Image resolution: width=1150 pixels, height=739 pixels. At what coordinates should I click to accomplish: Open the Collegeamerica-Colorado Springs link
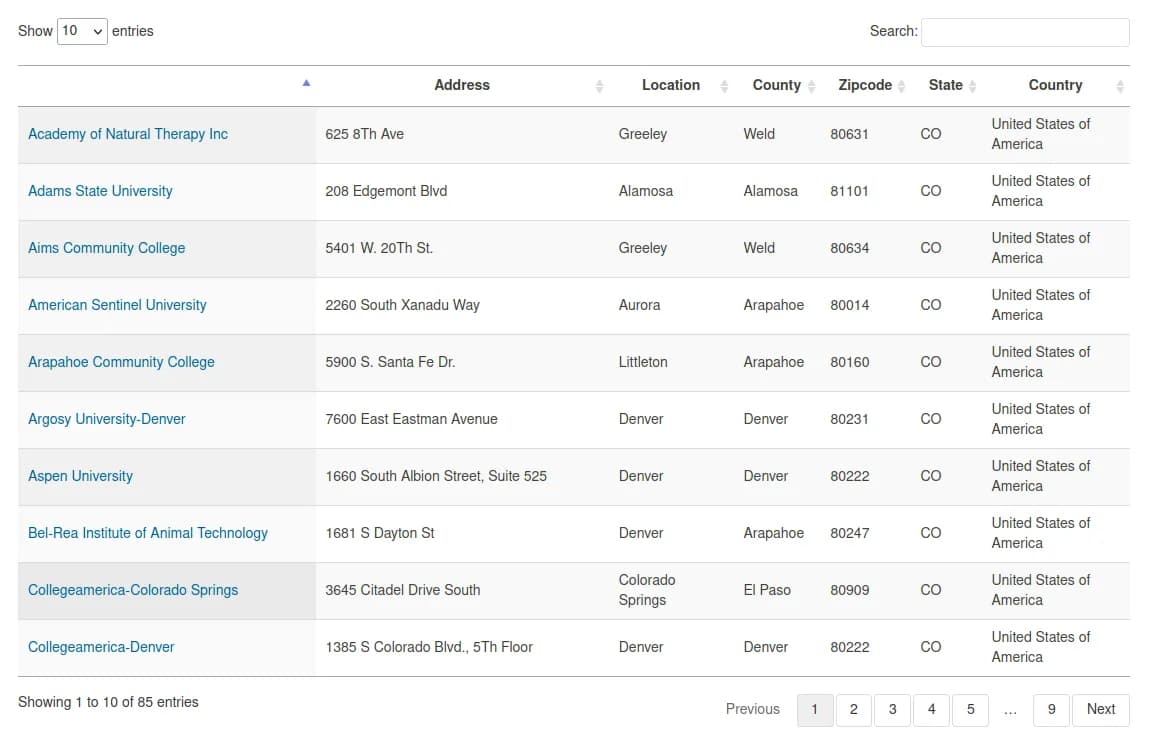[133, 590]
